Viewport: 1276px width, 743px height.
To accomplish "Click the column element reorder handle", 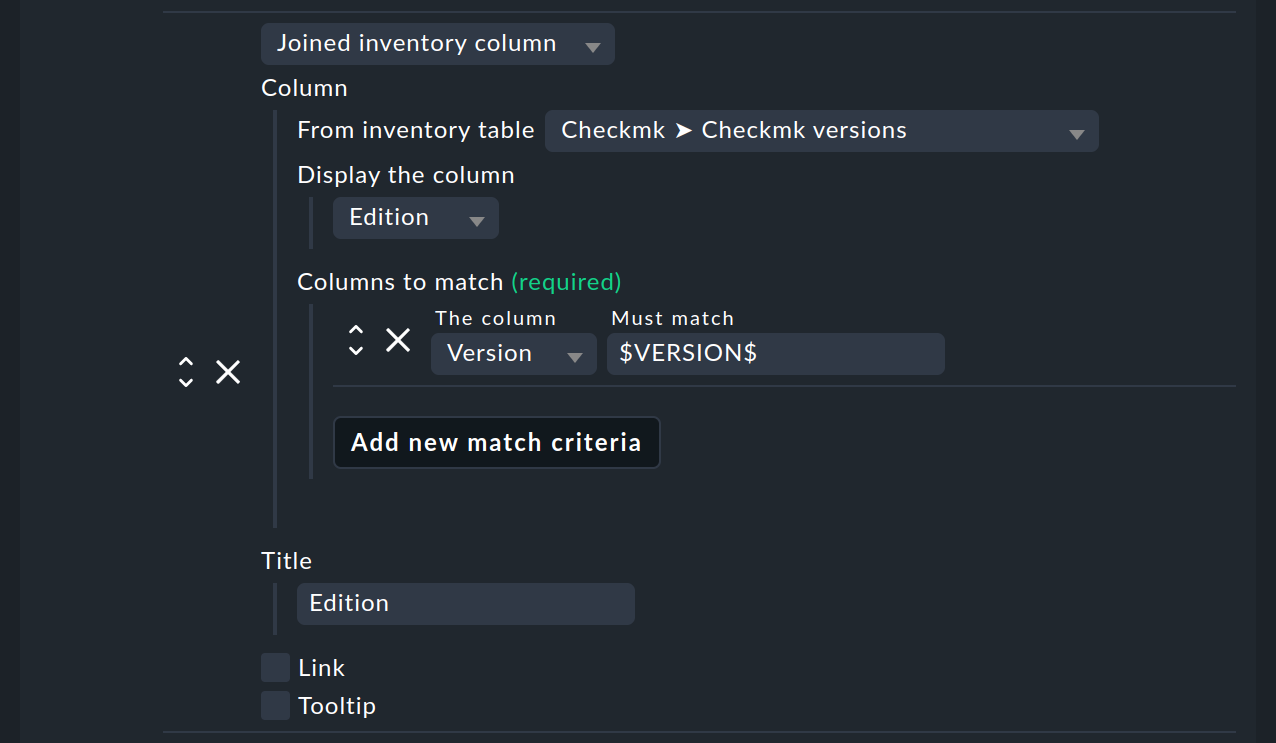I will coord(186,372).
